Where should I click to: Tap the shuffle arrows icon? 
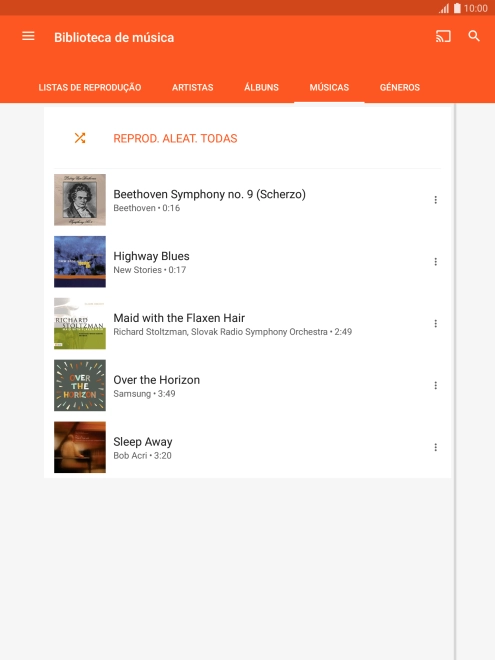80,138
